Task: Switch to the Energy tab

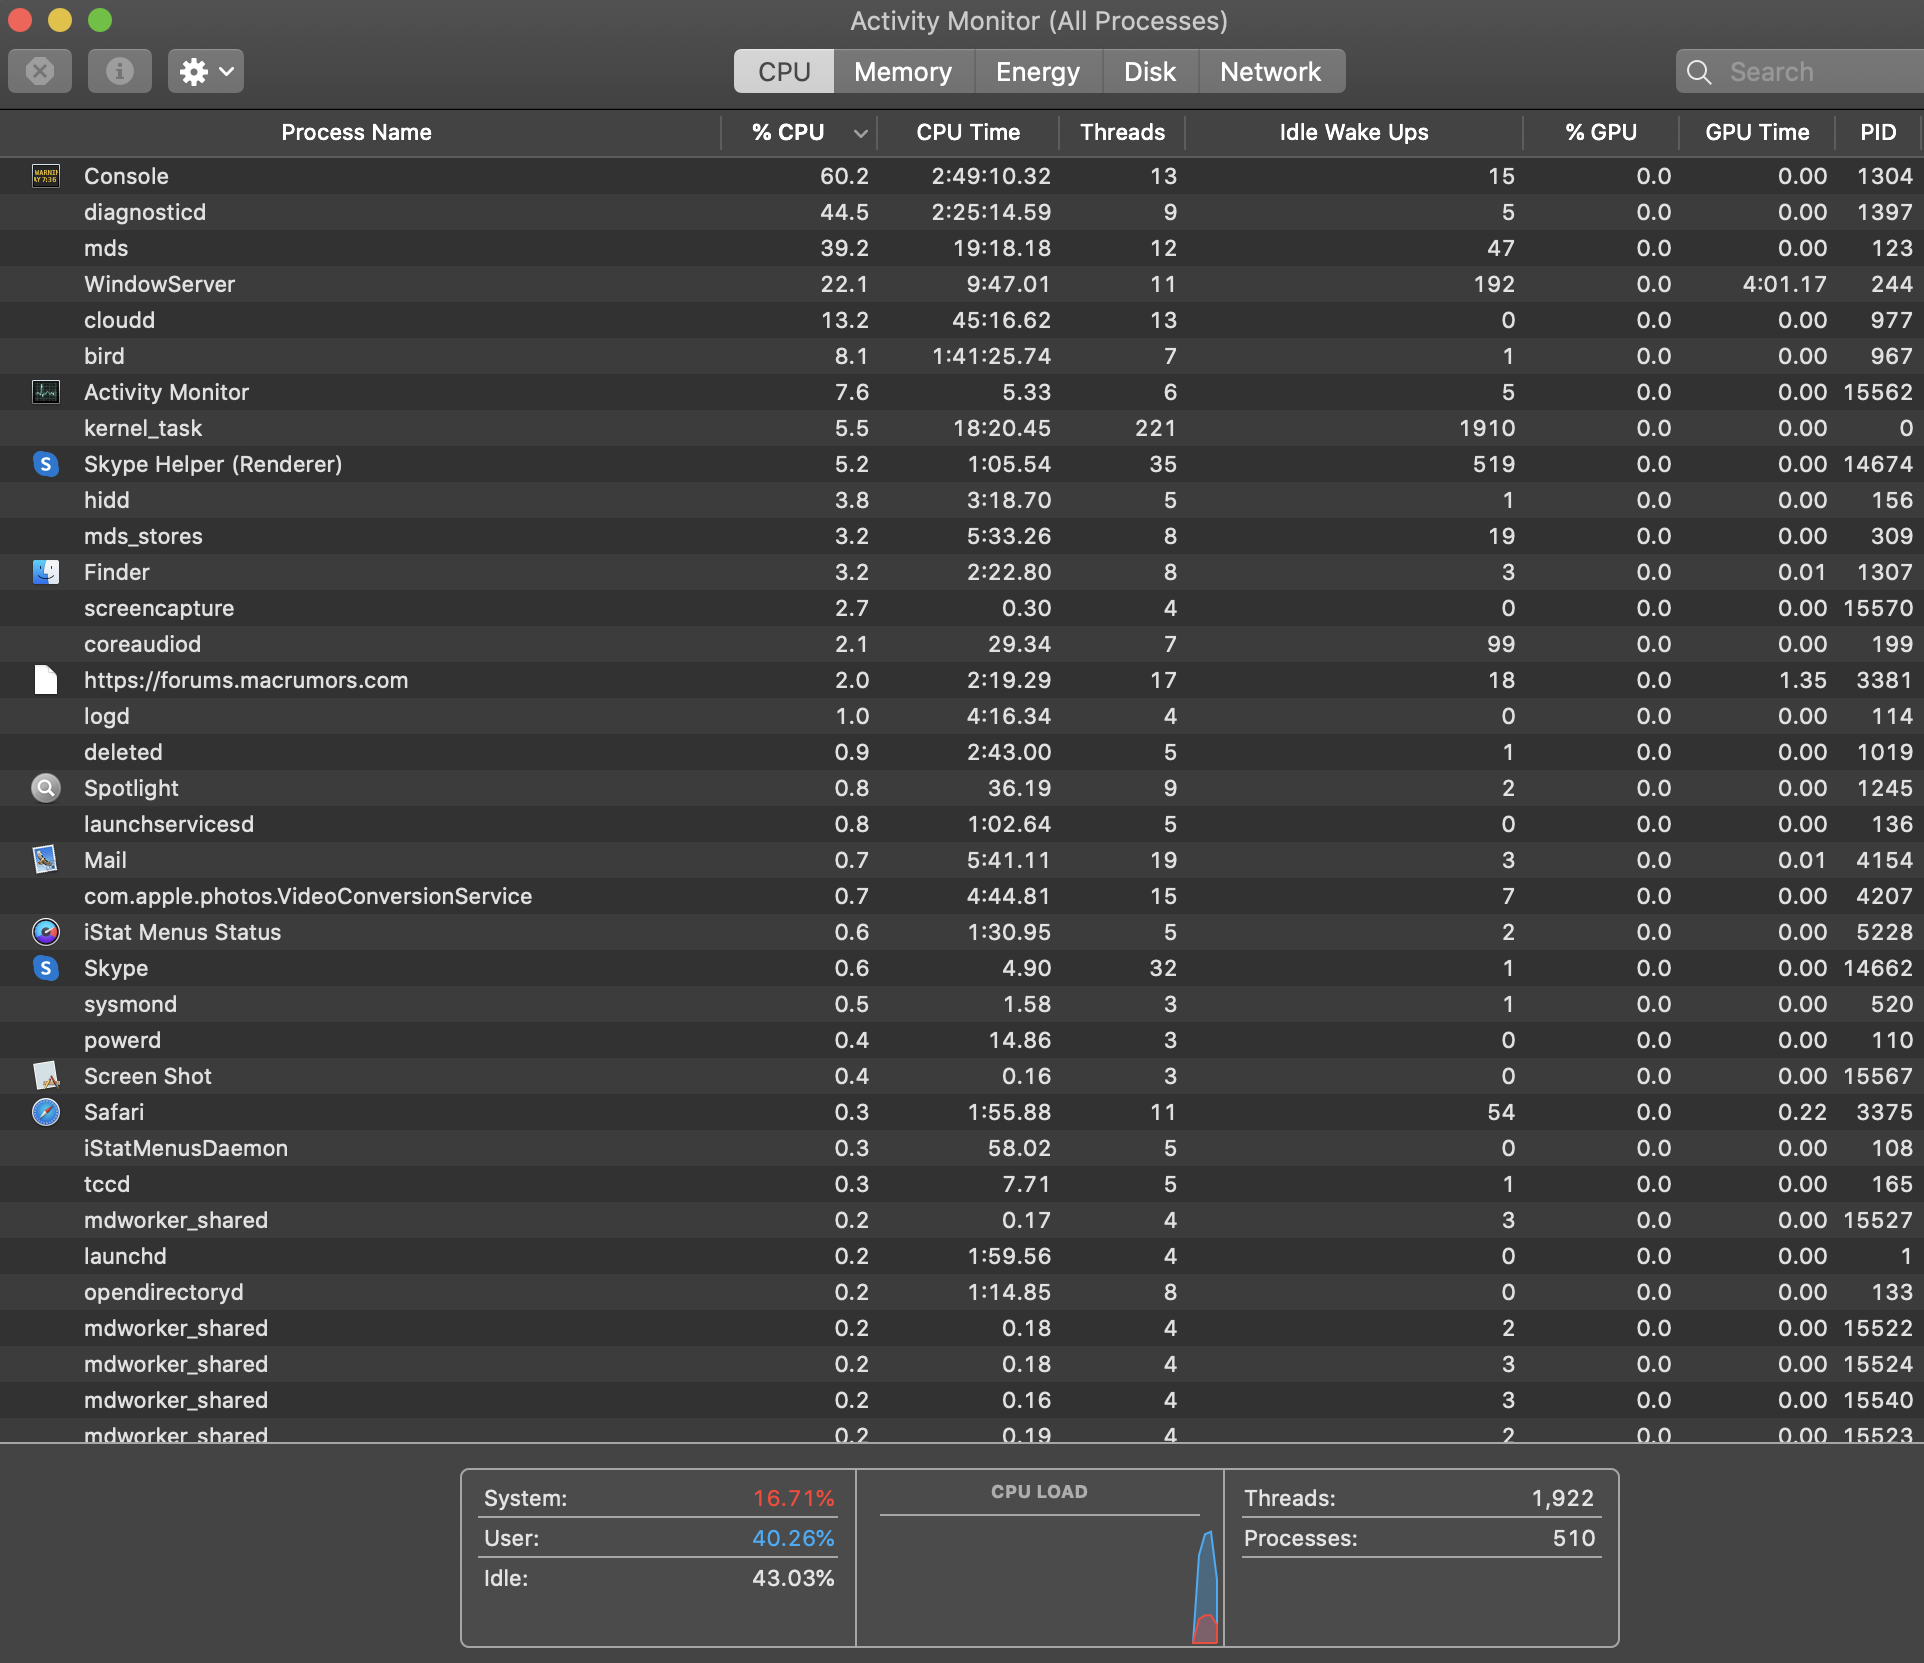Action: pos(1038,72)
